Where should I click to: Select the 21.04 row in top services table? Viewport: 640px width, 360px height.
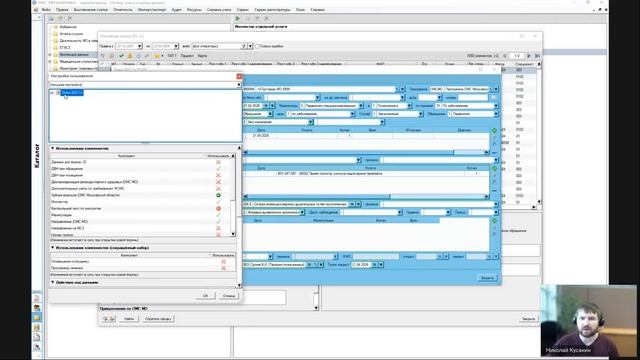point(366,135)
